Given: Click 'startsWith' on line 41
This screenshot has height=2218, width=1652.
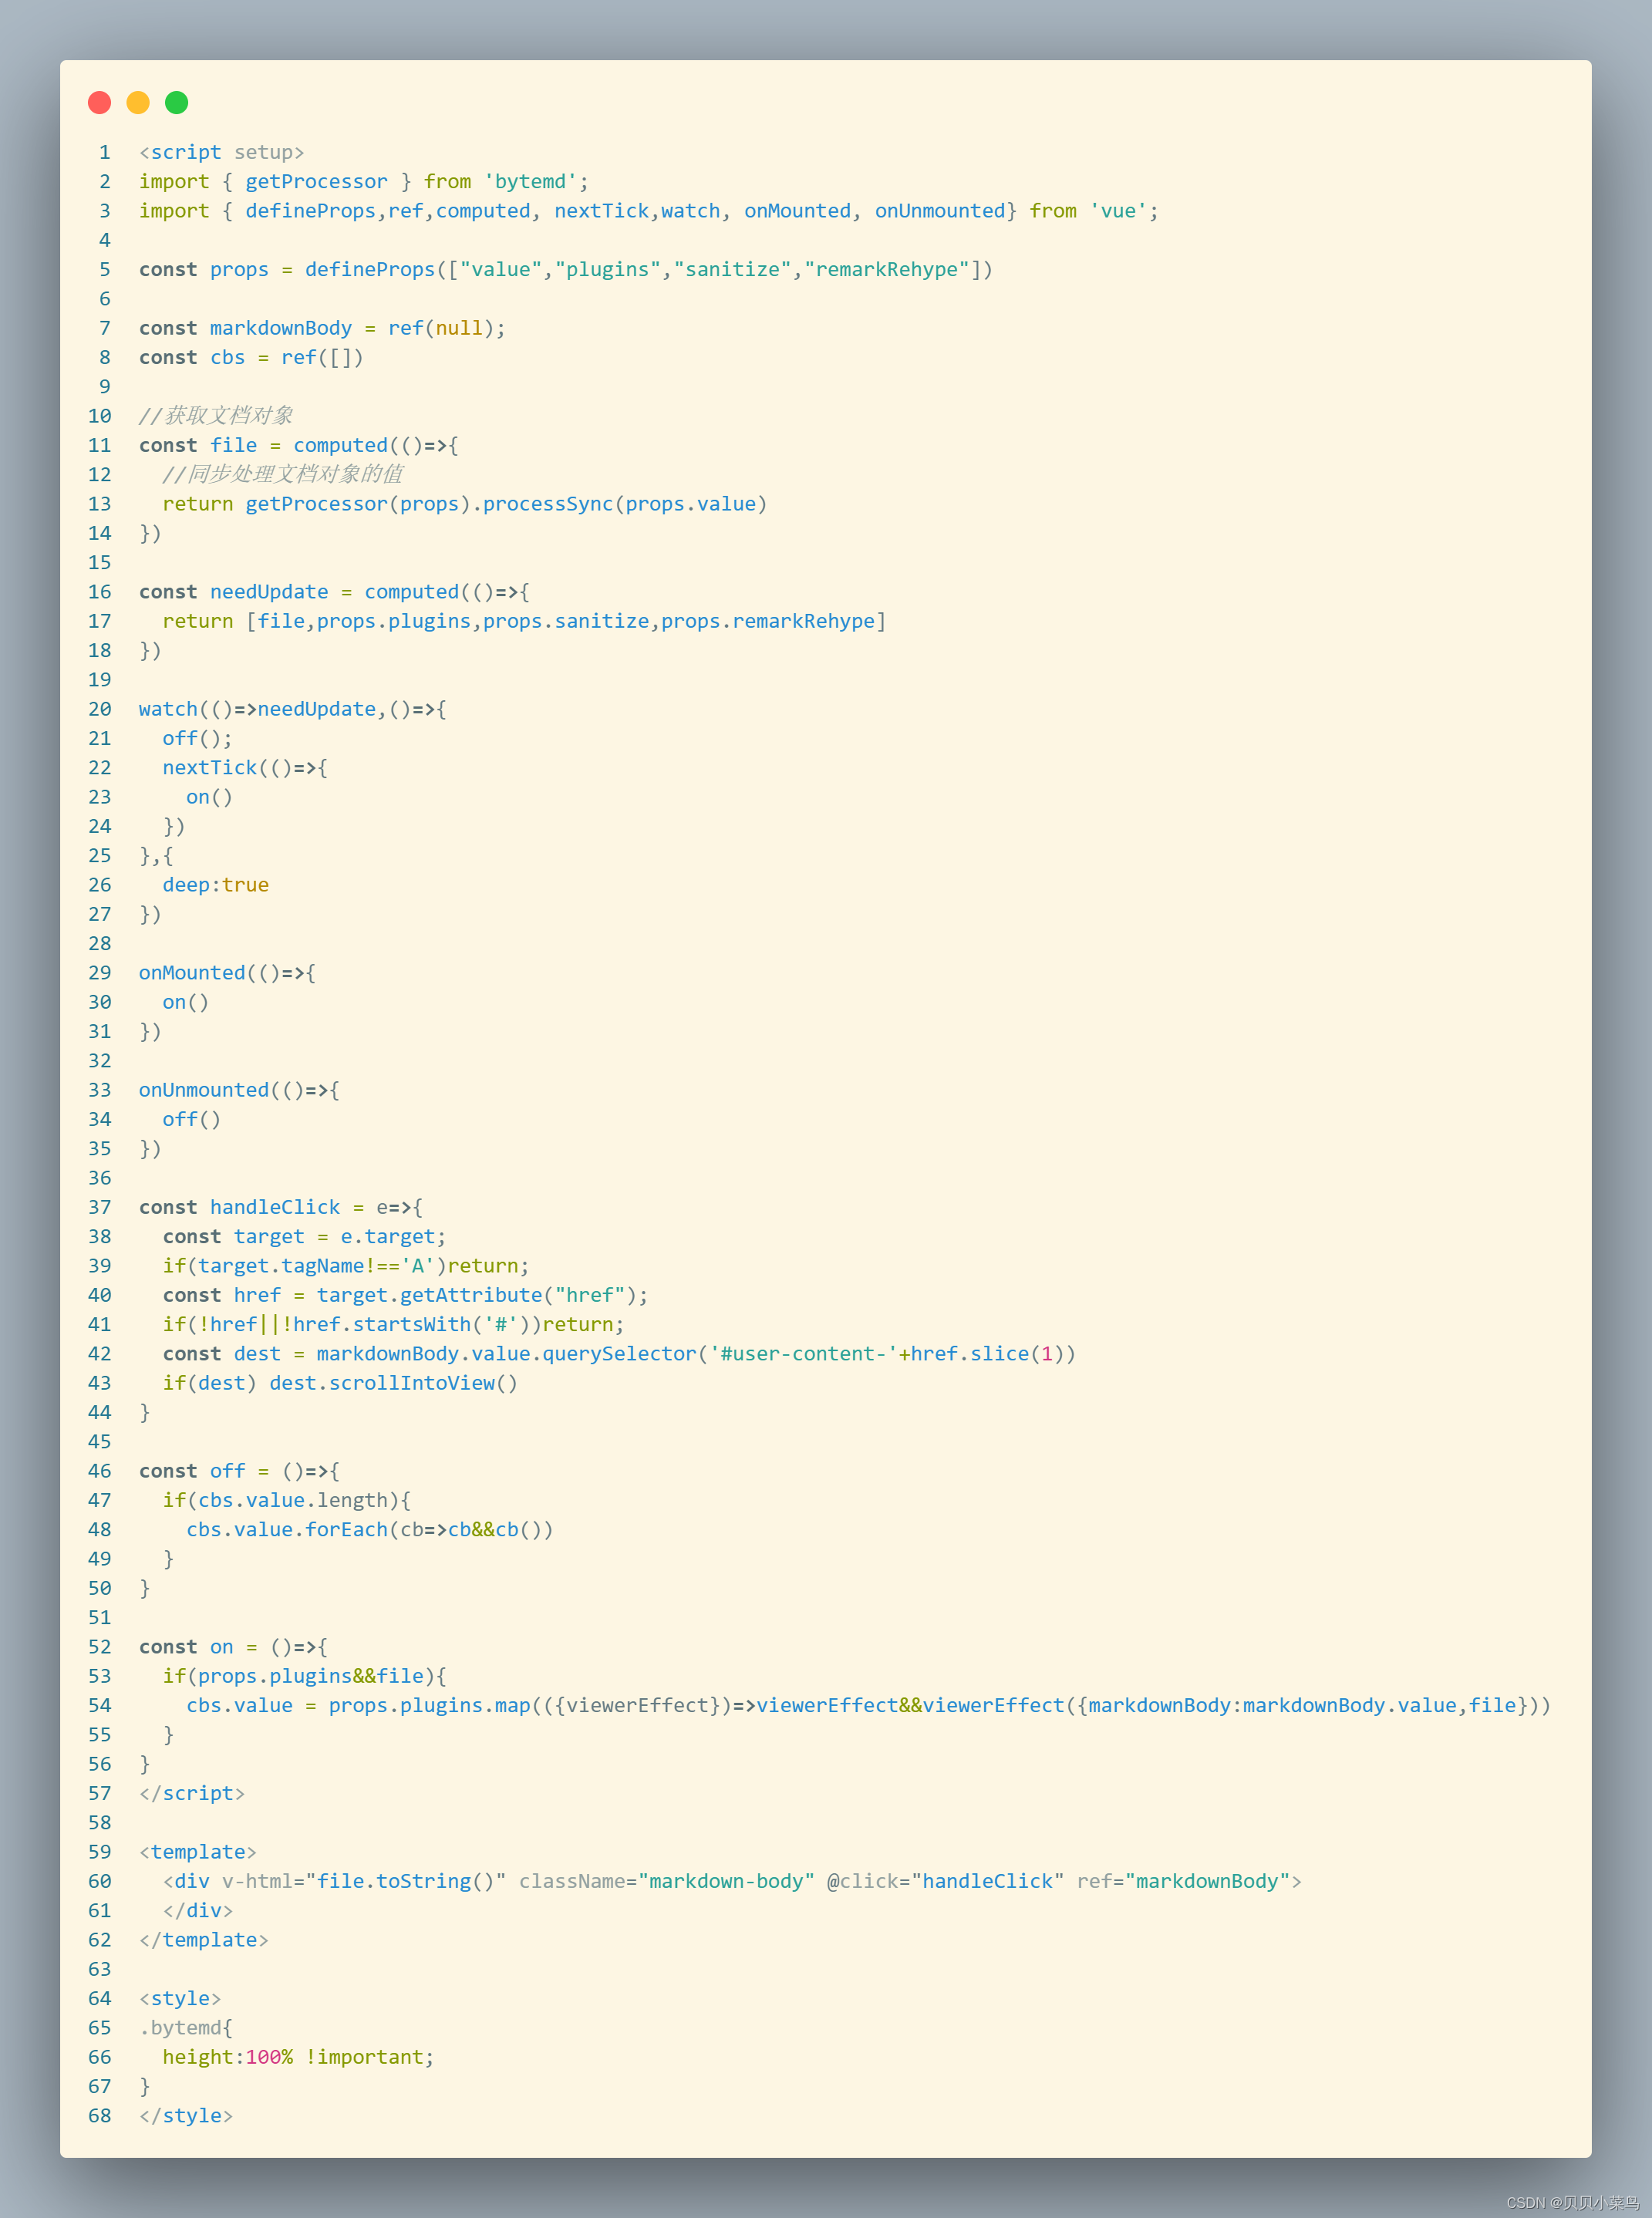Looking at the screenshot, I should [x=411, y=1325].
